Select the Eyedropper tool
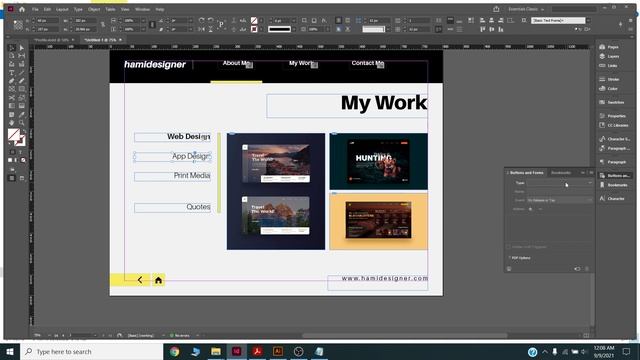Image resolution: width=640 pixels, height=360 pixels. pos(22,114)
